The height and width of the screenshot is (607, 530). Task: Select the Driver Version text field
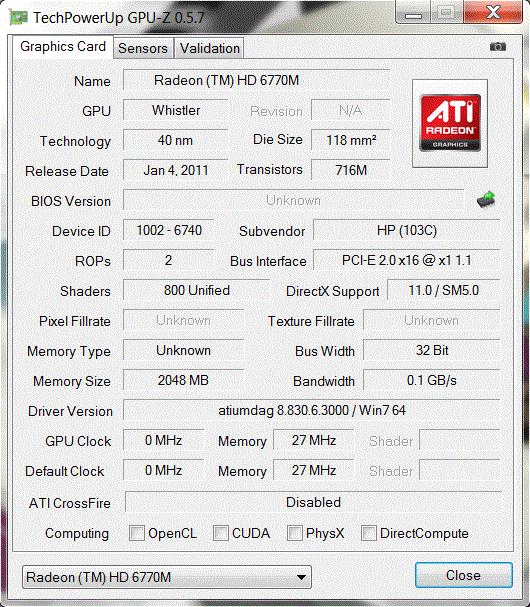[312, 410]
